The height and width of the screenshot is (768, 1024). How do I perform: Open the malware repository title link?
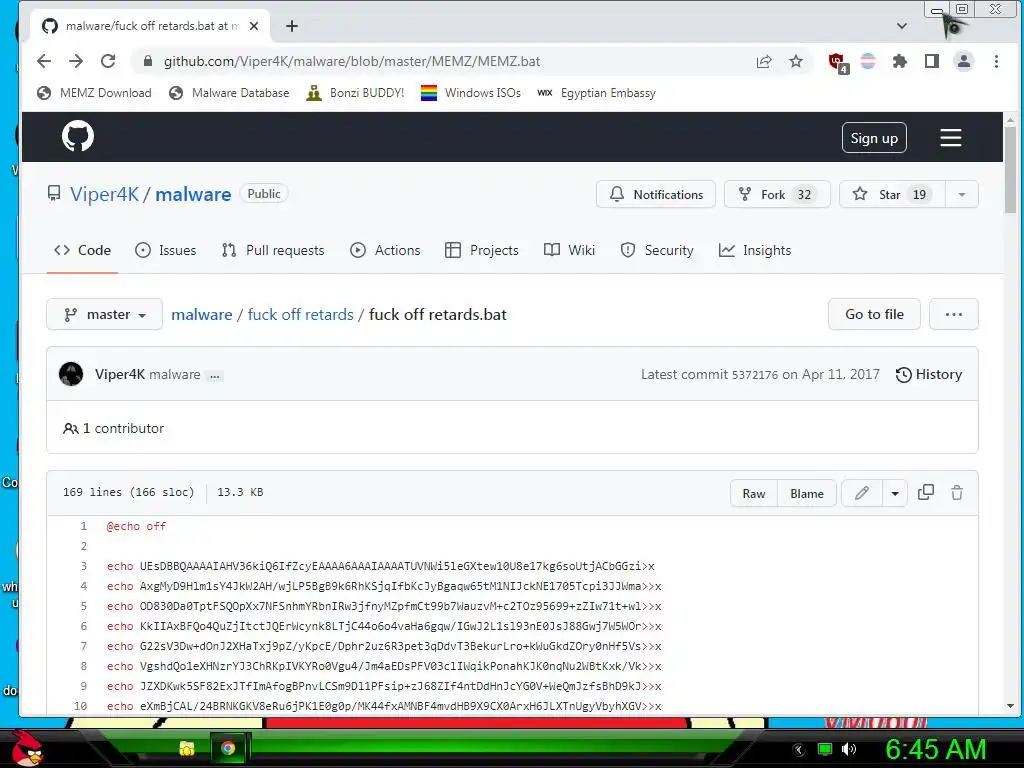[193, 195]
